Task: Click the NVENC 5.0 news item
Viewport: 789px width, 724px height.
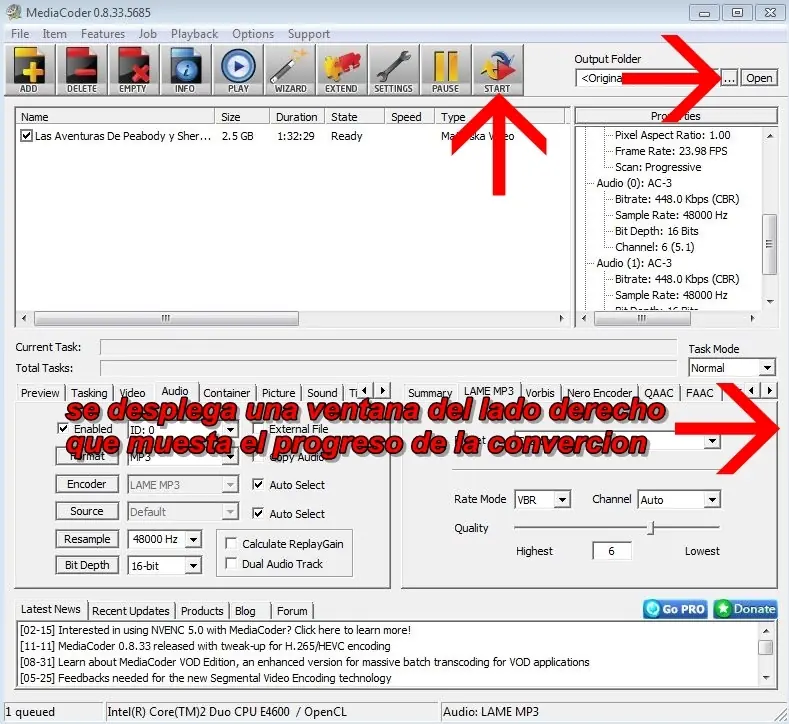Action: coord(215,630)
